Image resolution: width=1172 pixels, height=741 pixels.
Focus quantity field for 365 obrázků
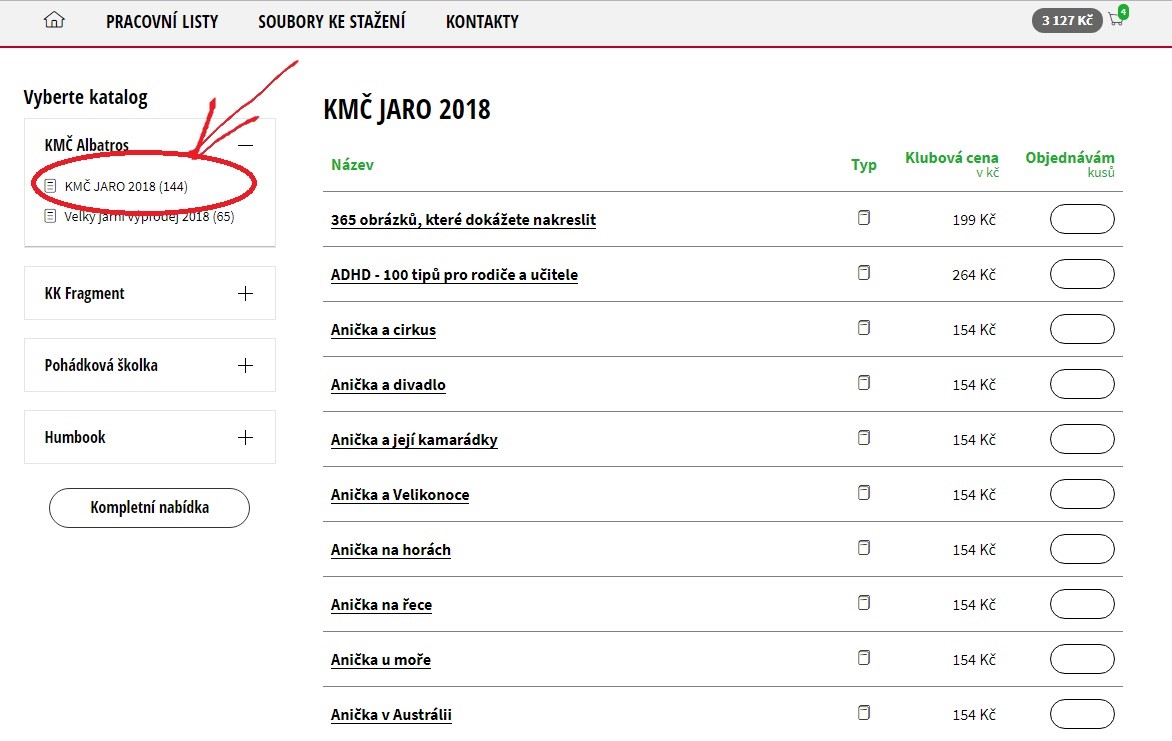click(1082, 219)
